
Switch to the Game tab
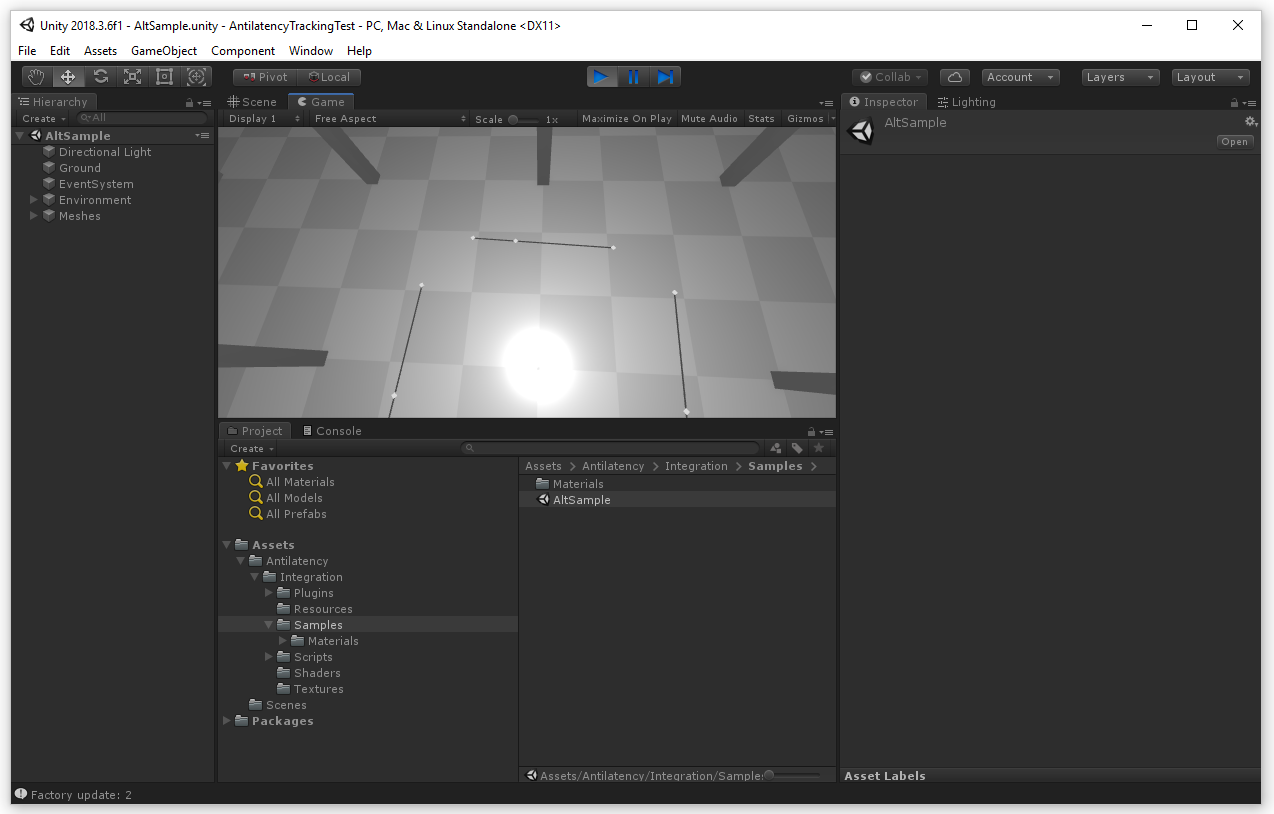(320, 102)
